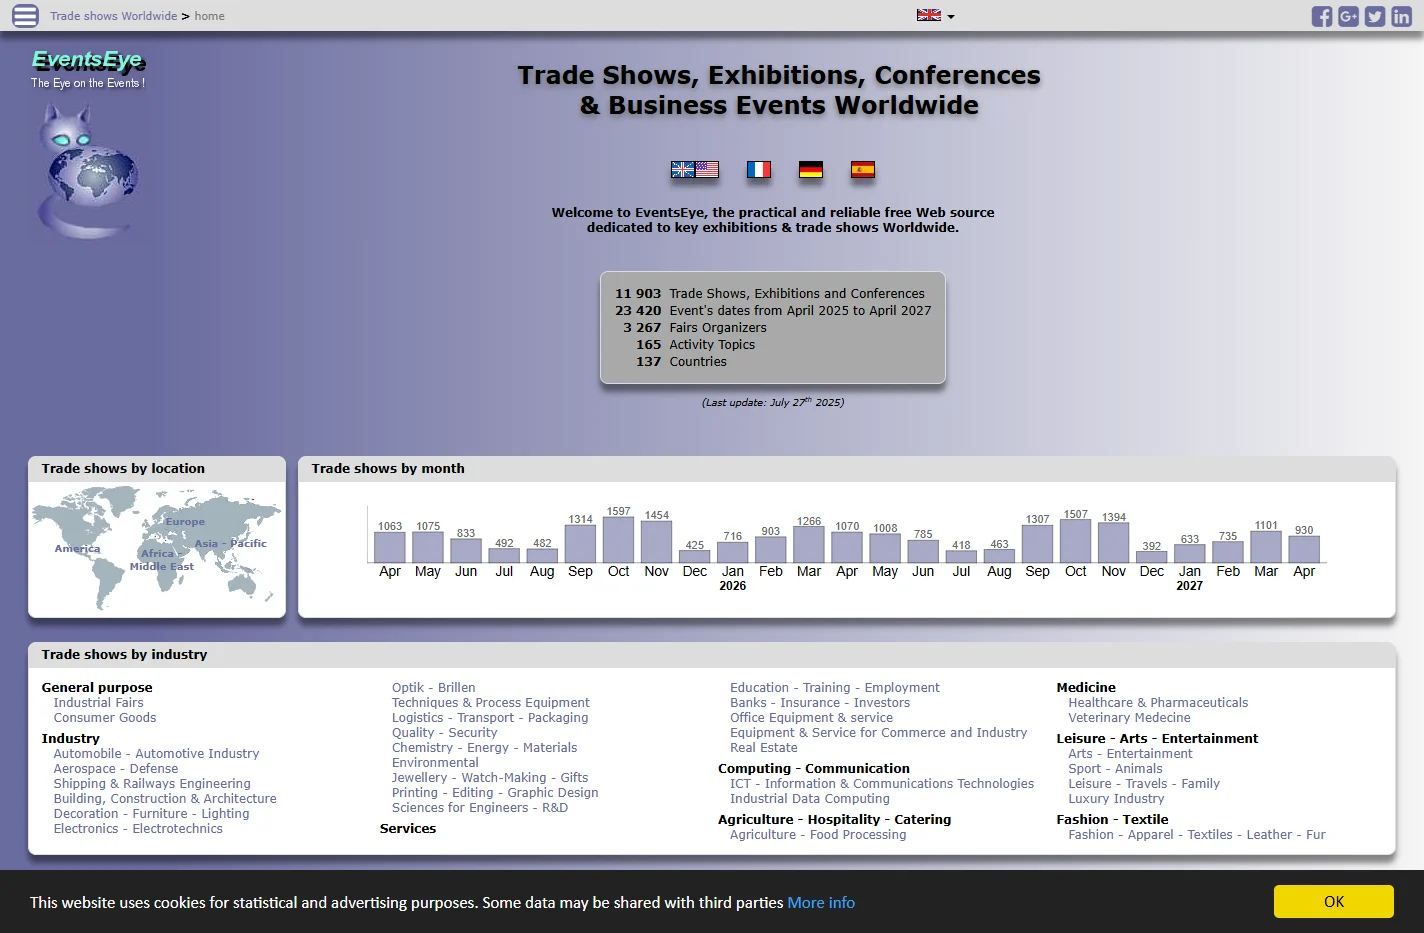Open Consumer Goods category
Viewport: 1424px width, 933px height.
pos(105,718)
